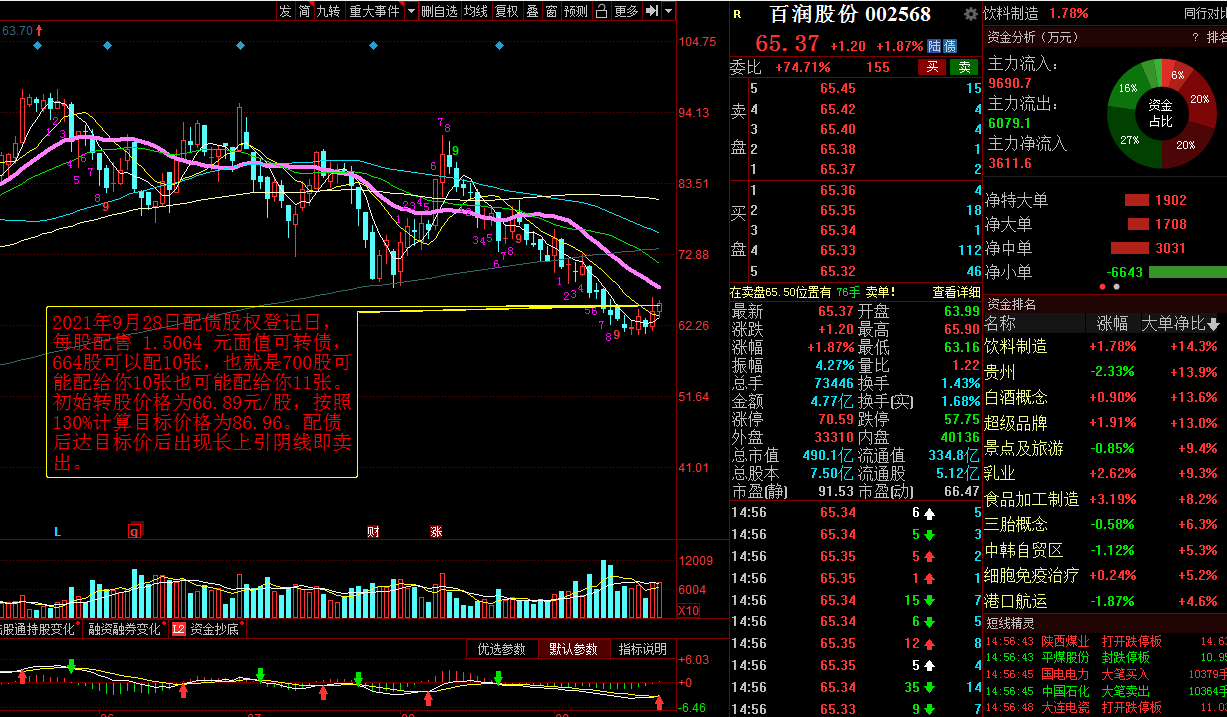Click the blue L marker on chart
This screenshot has height=717, width=1227.
pyautogui.click(x=57, y=532)
